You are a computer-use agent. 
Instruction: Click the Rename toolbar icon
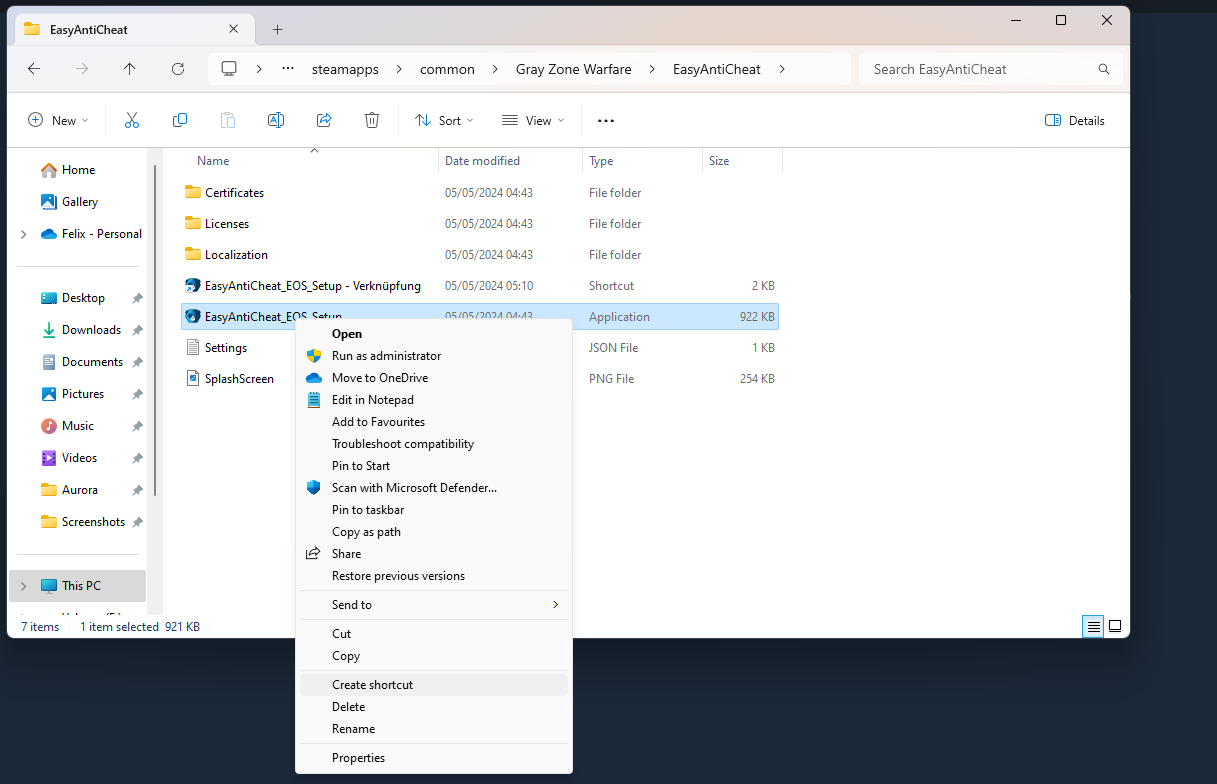(276, 120)
